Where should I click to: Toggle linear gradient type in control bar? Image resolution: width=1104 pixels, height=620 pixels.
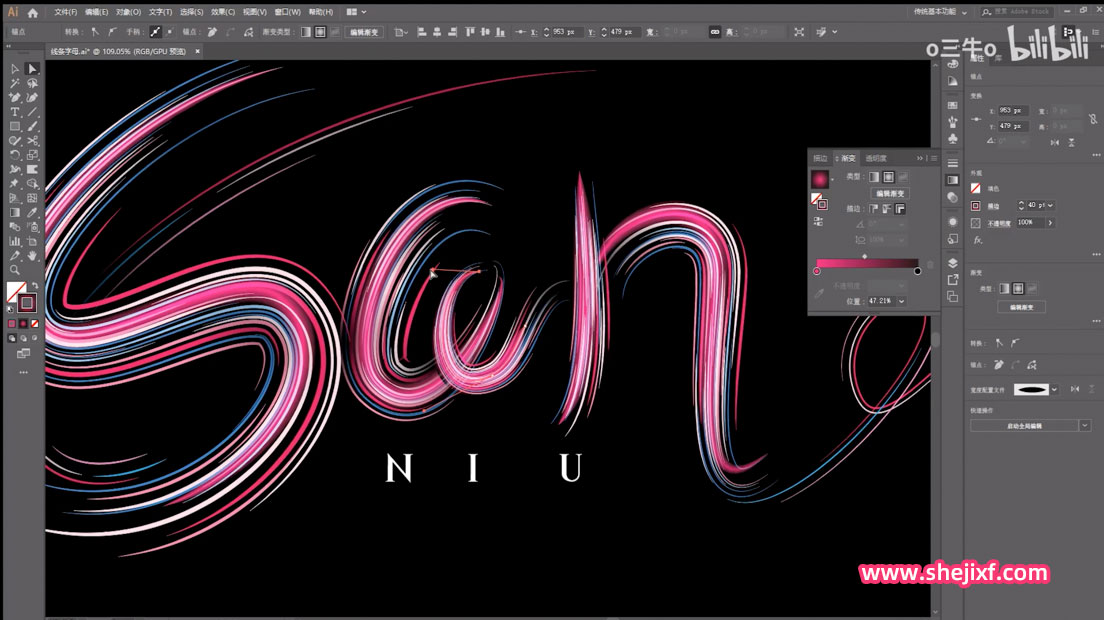click(x=306, y=32)
